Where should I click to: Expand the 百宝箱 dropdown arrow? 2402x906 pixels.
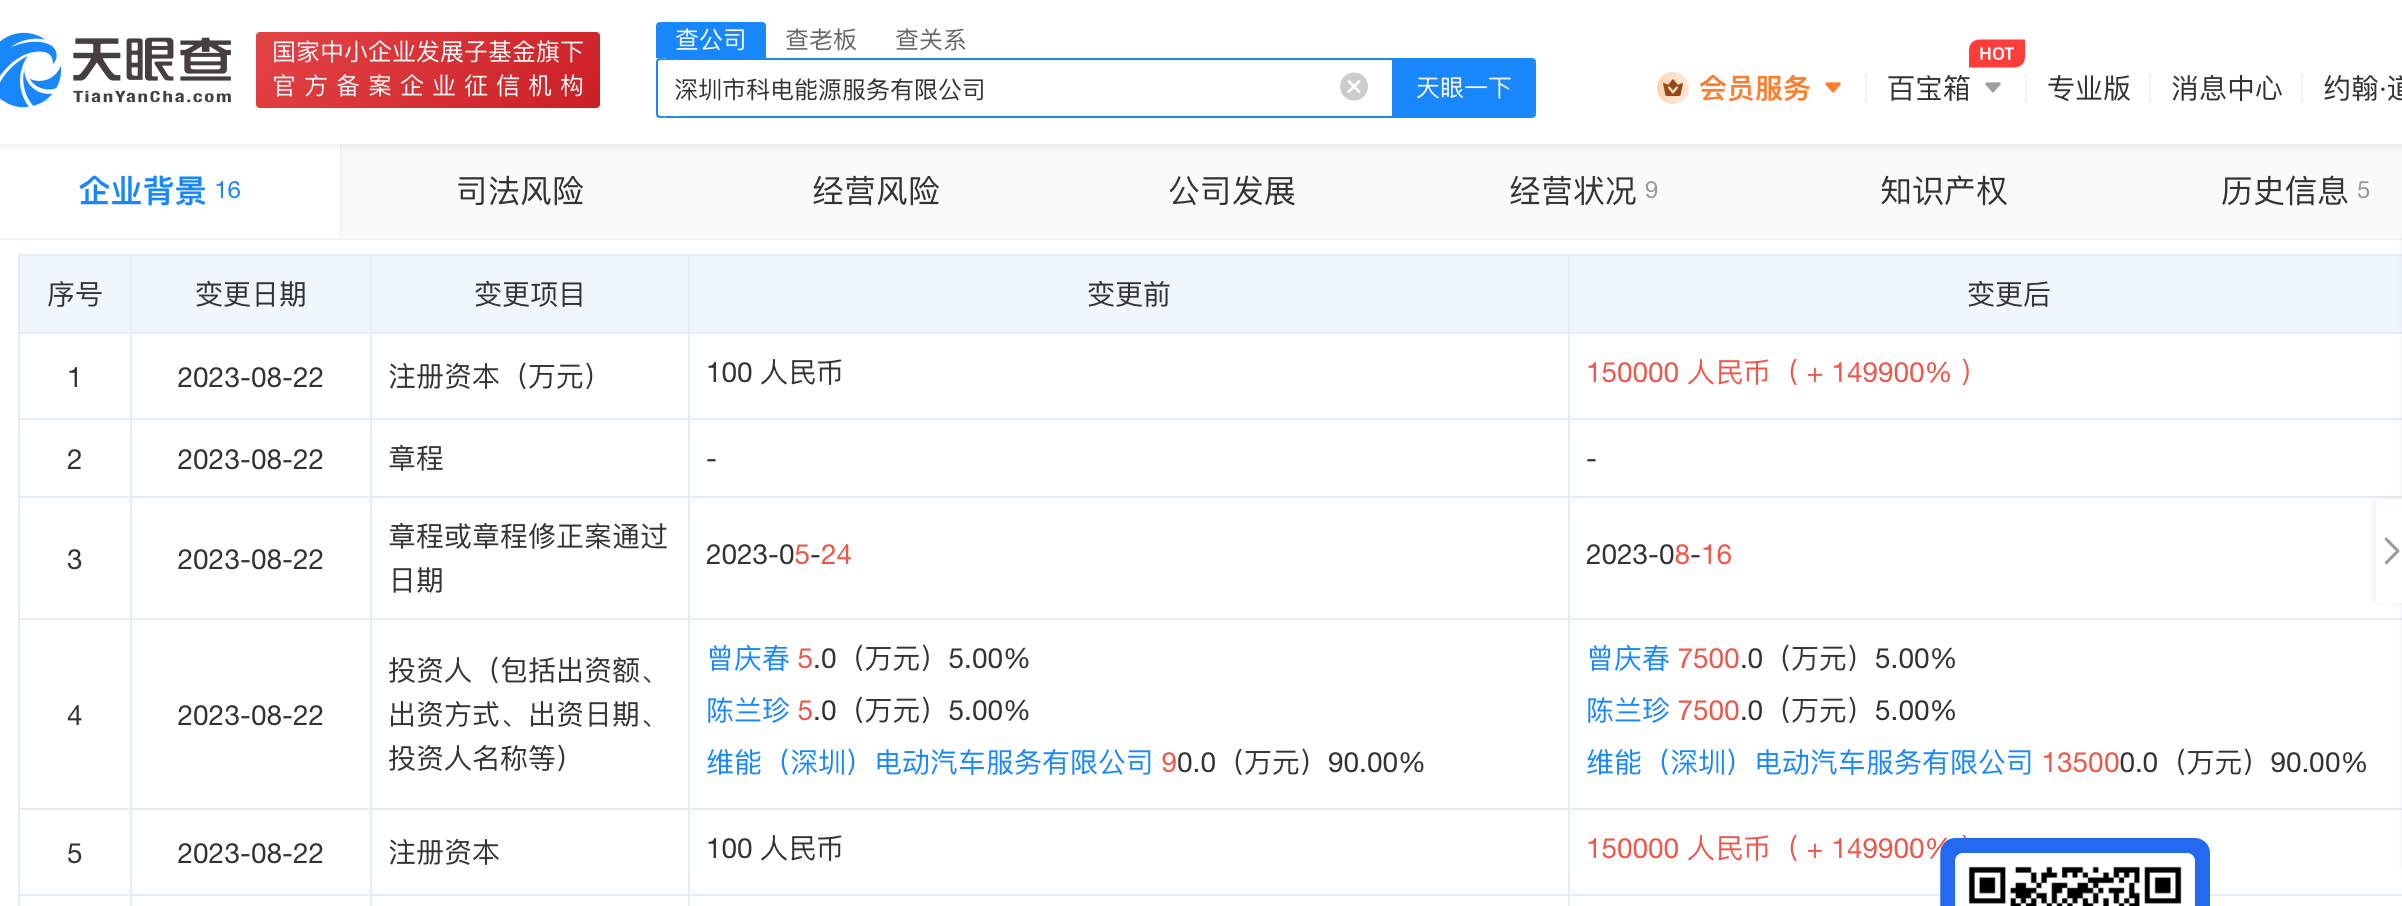point(1993,88)
